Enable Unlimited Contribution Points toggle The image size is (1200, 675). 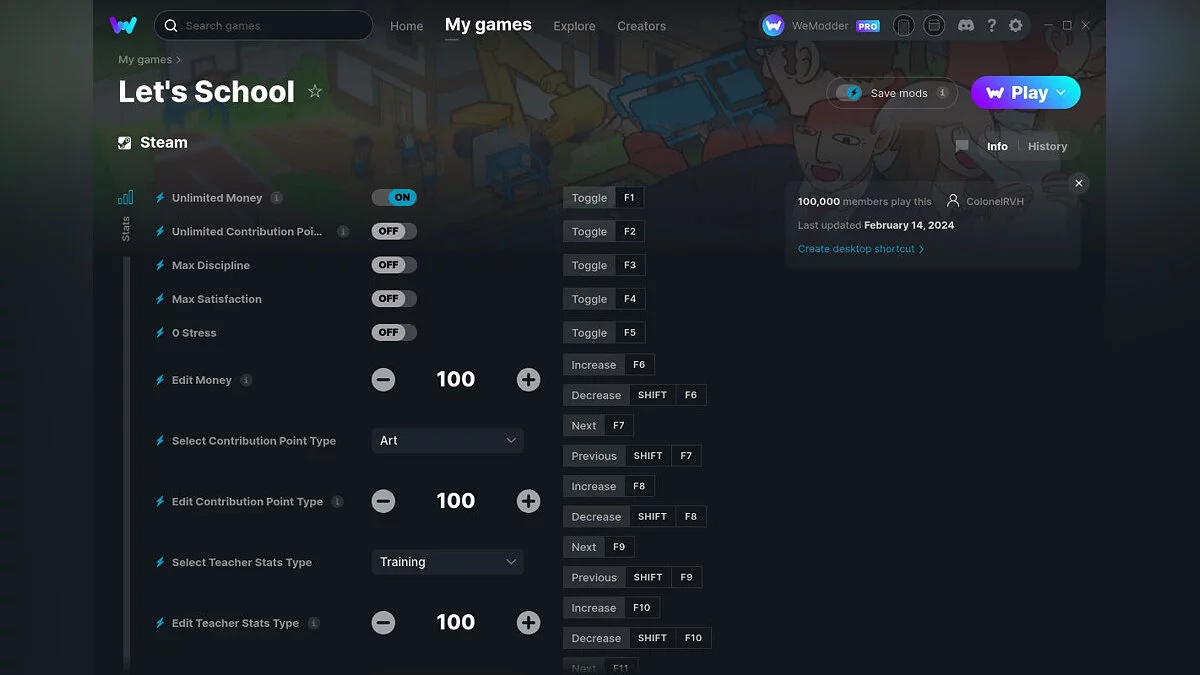click(394, 231)
